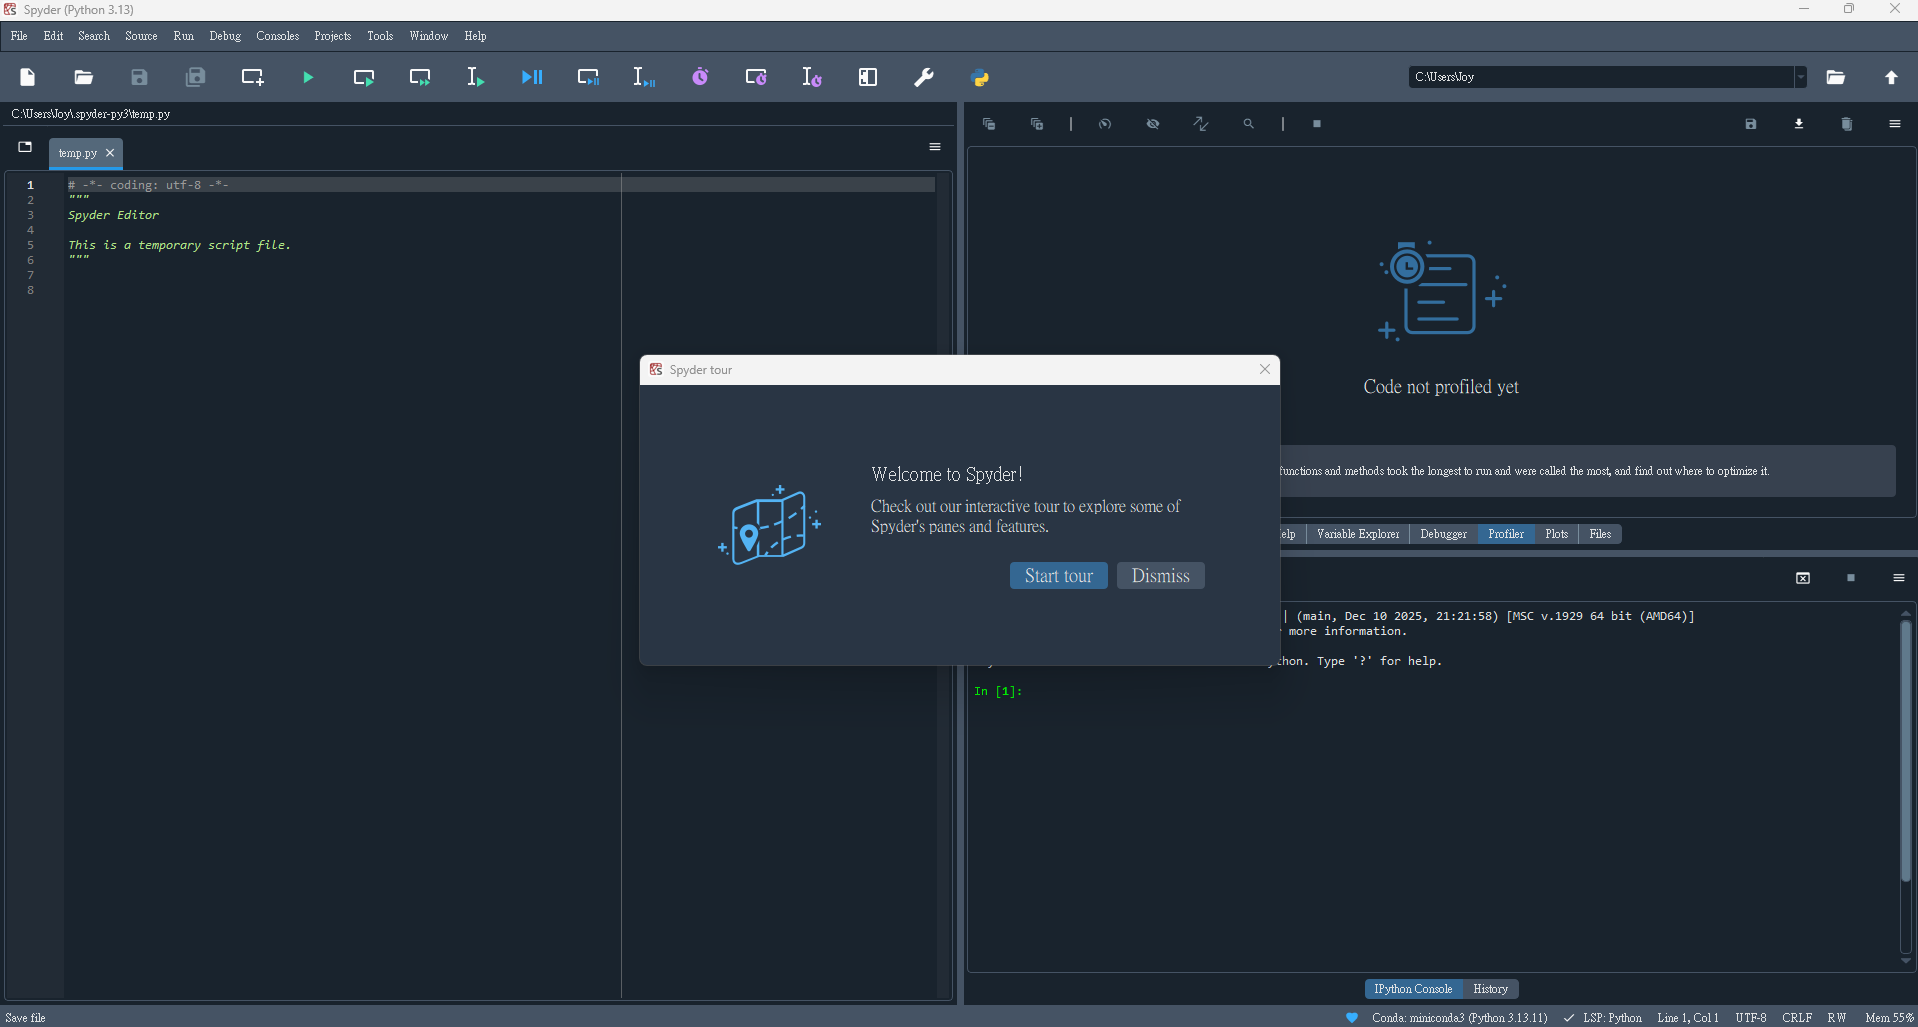This screenshot has height=1027, width=1918.
Task: Open Preferences via the wrench icon
Action: [924, 78]
